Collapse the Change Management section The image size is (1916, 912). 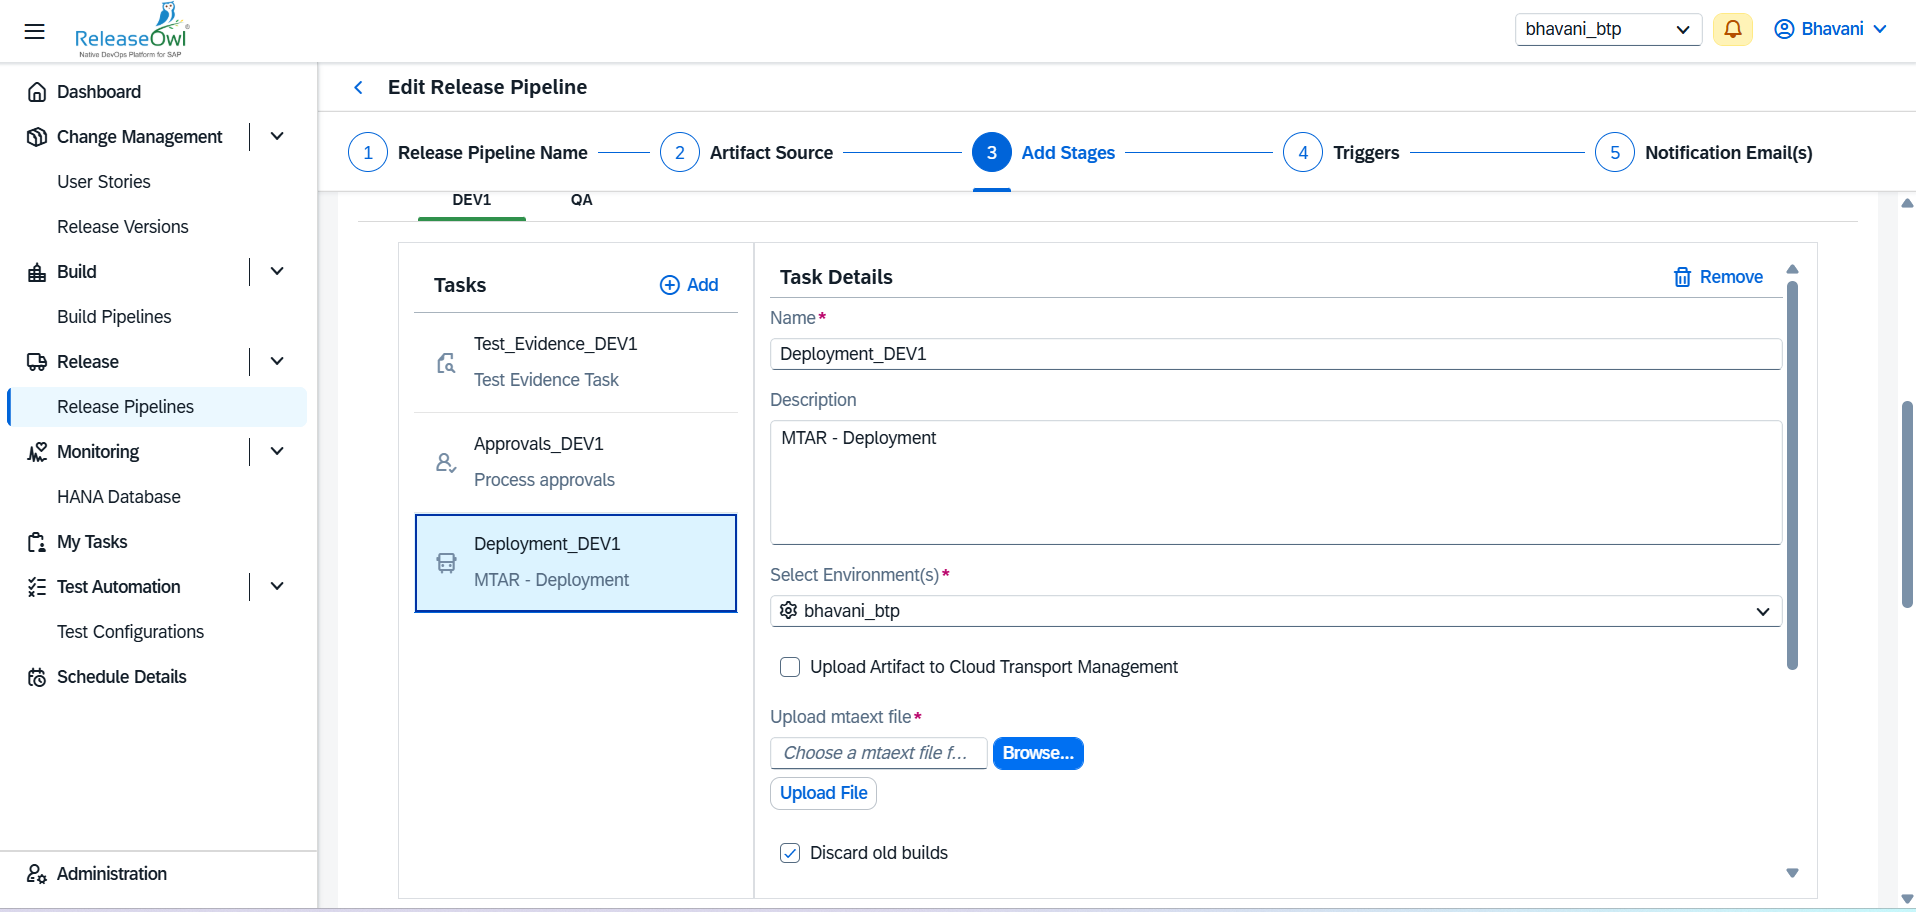pyautogui.click(x=277, y=137)
